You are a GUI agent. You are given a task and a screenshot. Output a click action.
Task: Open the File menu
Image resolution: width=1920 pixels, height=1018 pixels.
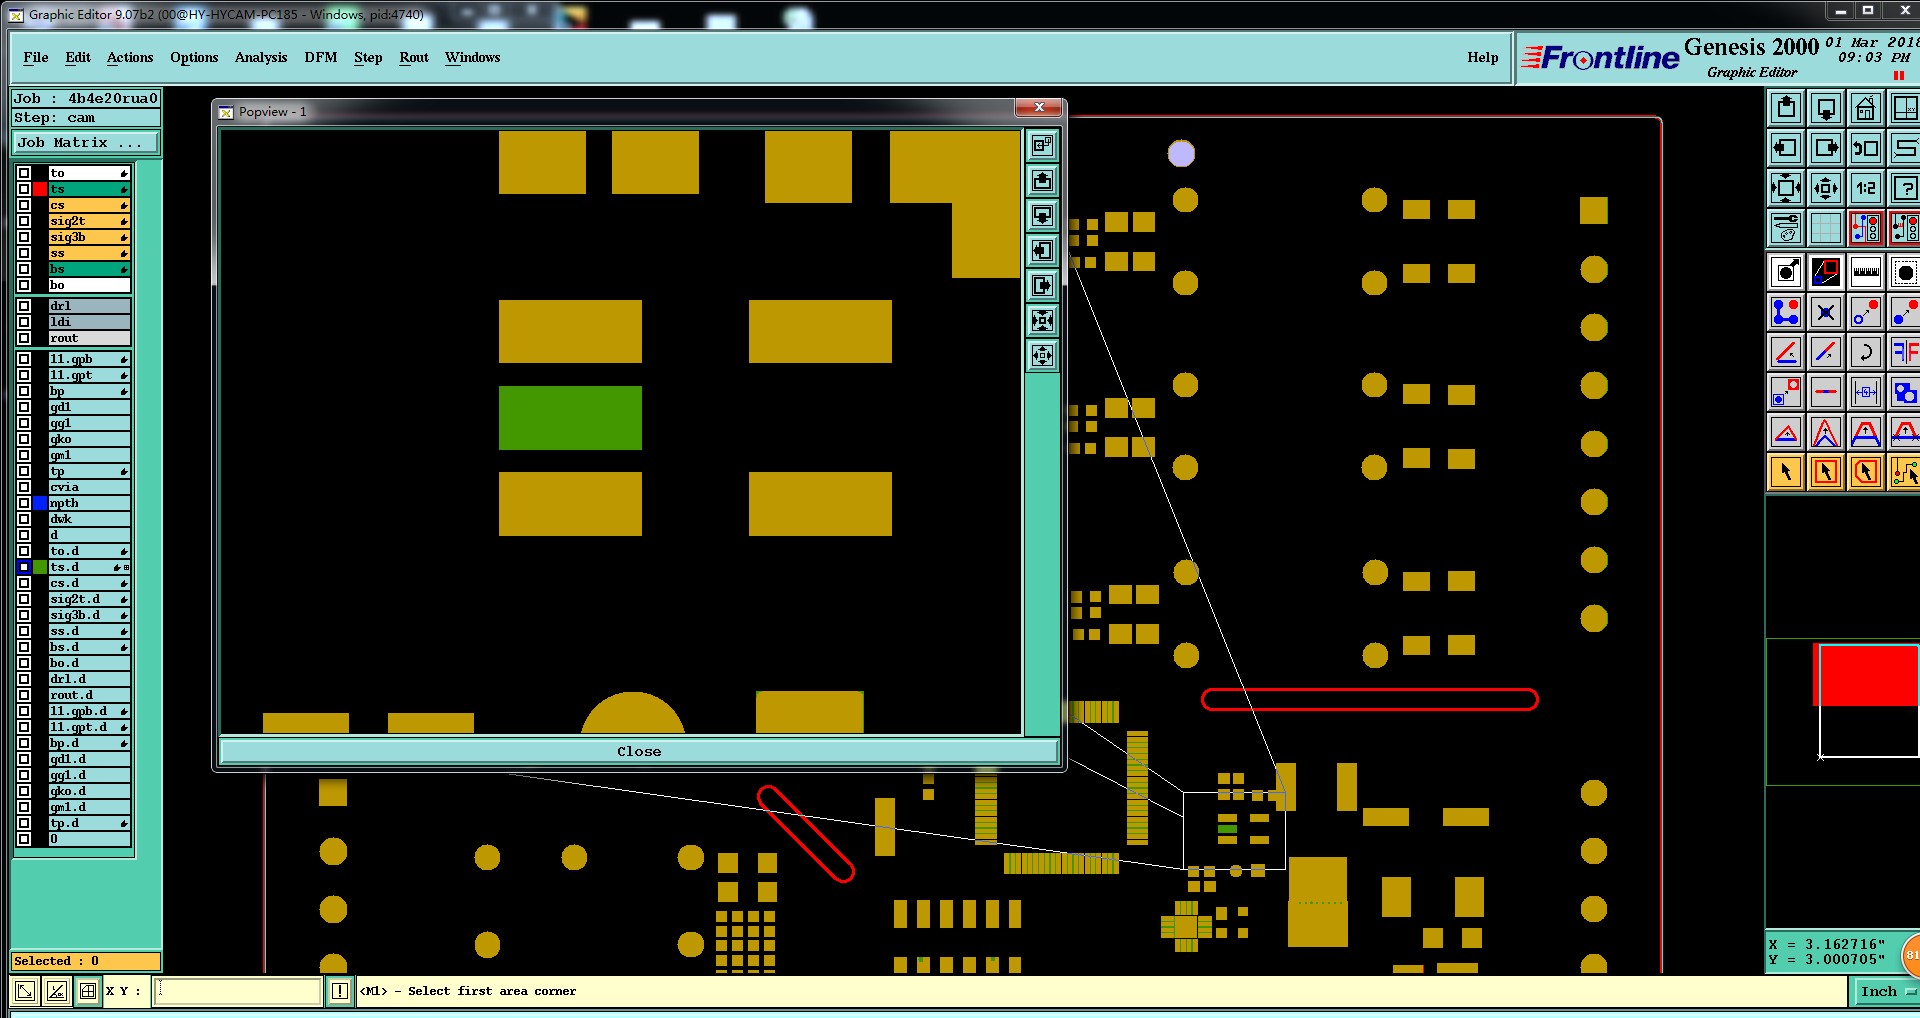(36, 58)
